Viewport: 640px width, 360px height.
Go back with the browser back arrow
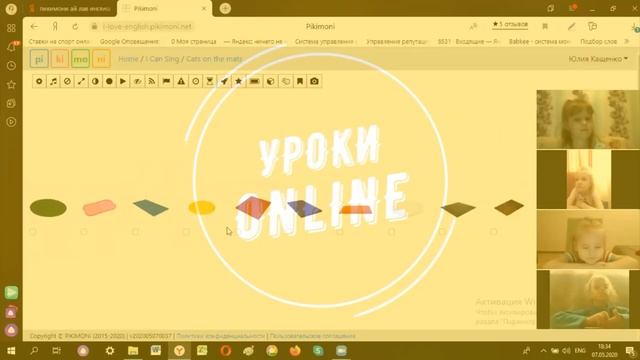pyautogui.click(x=34, y=27)
